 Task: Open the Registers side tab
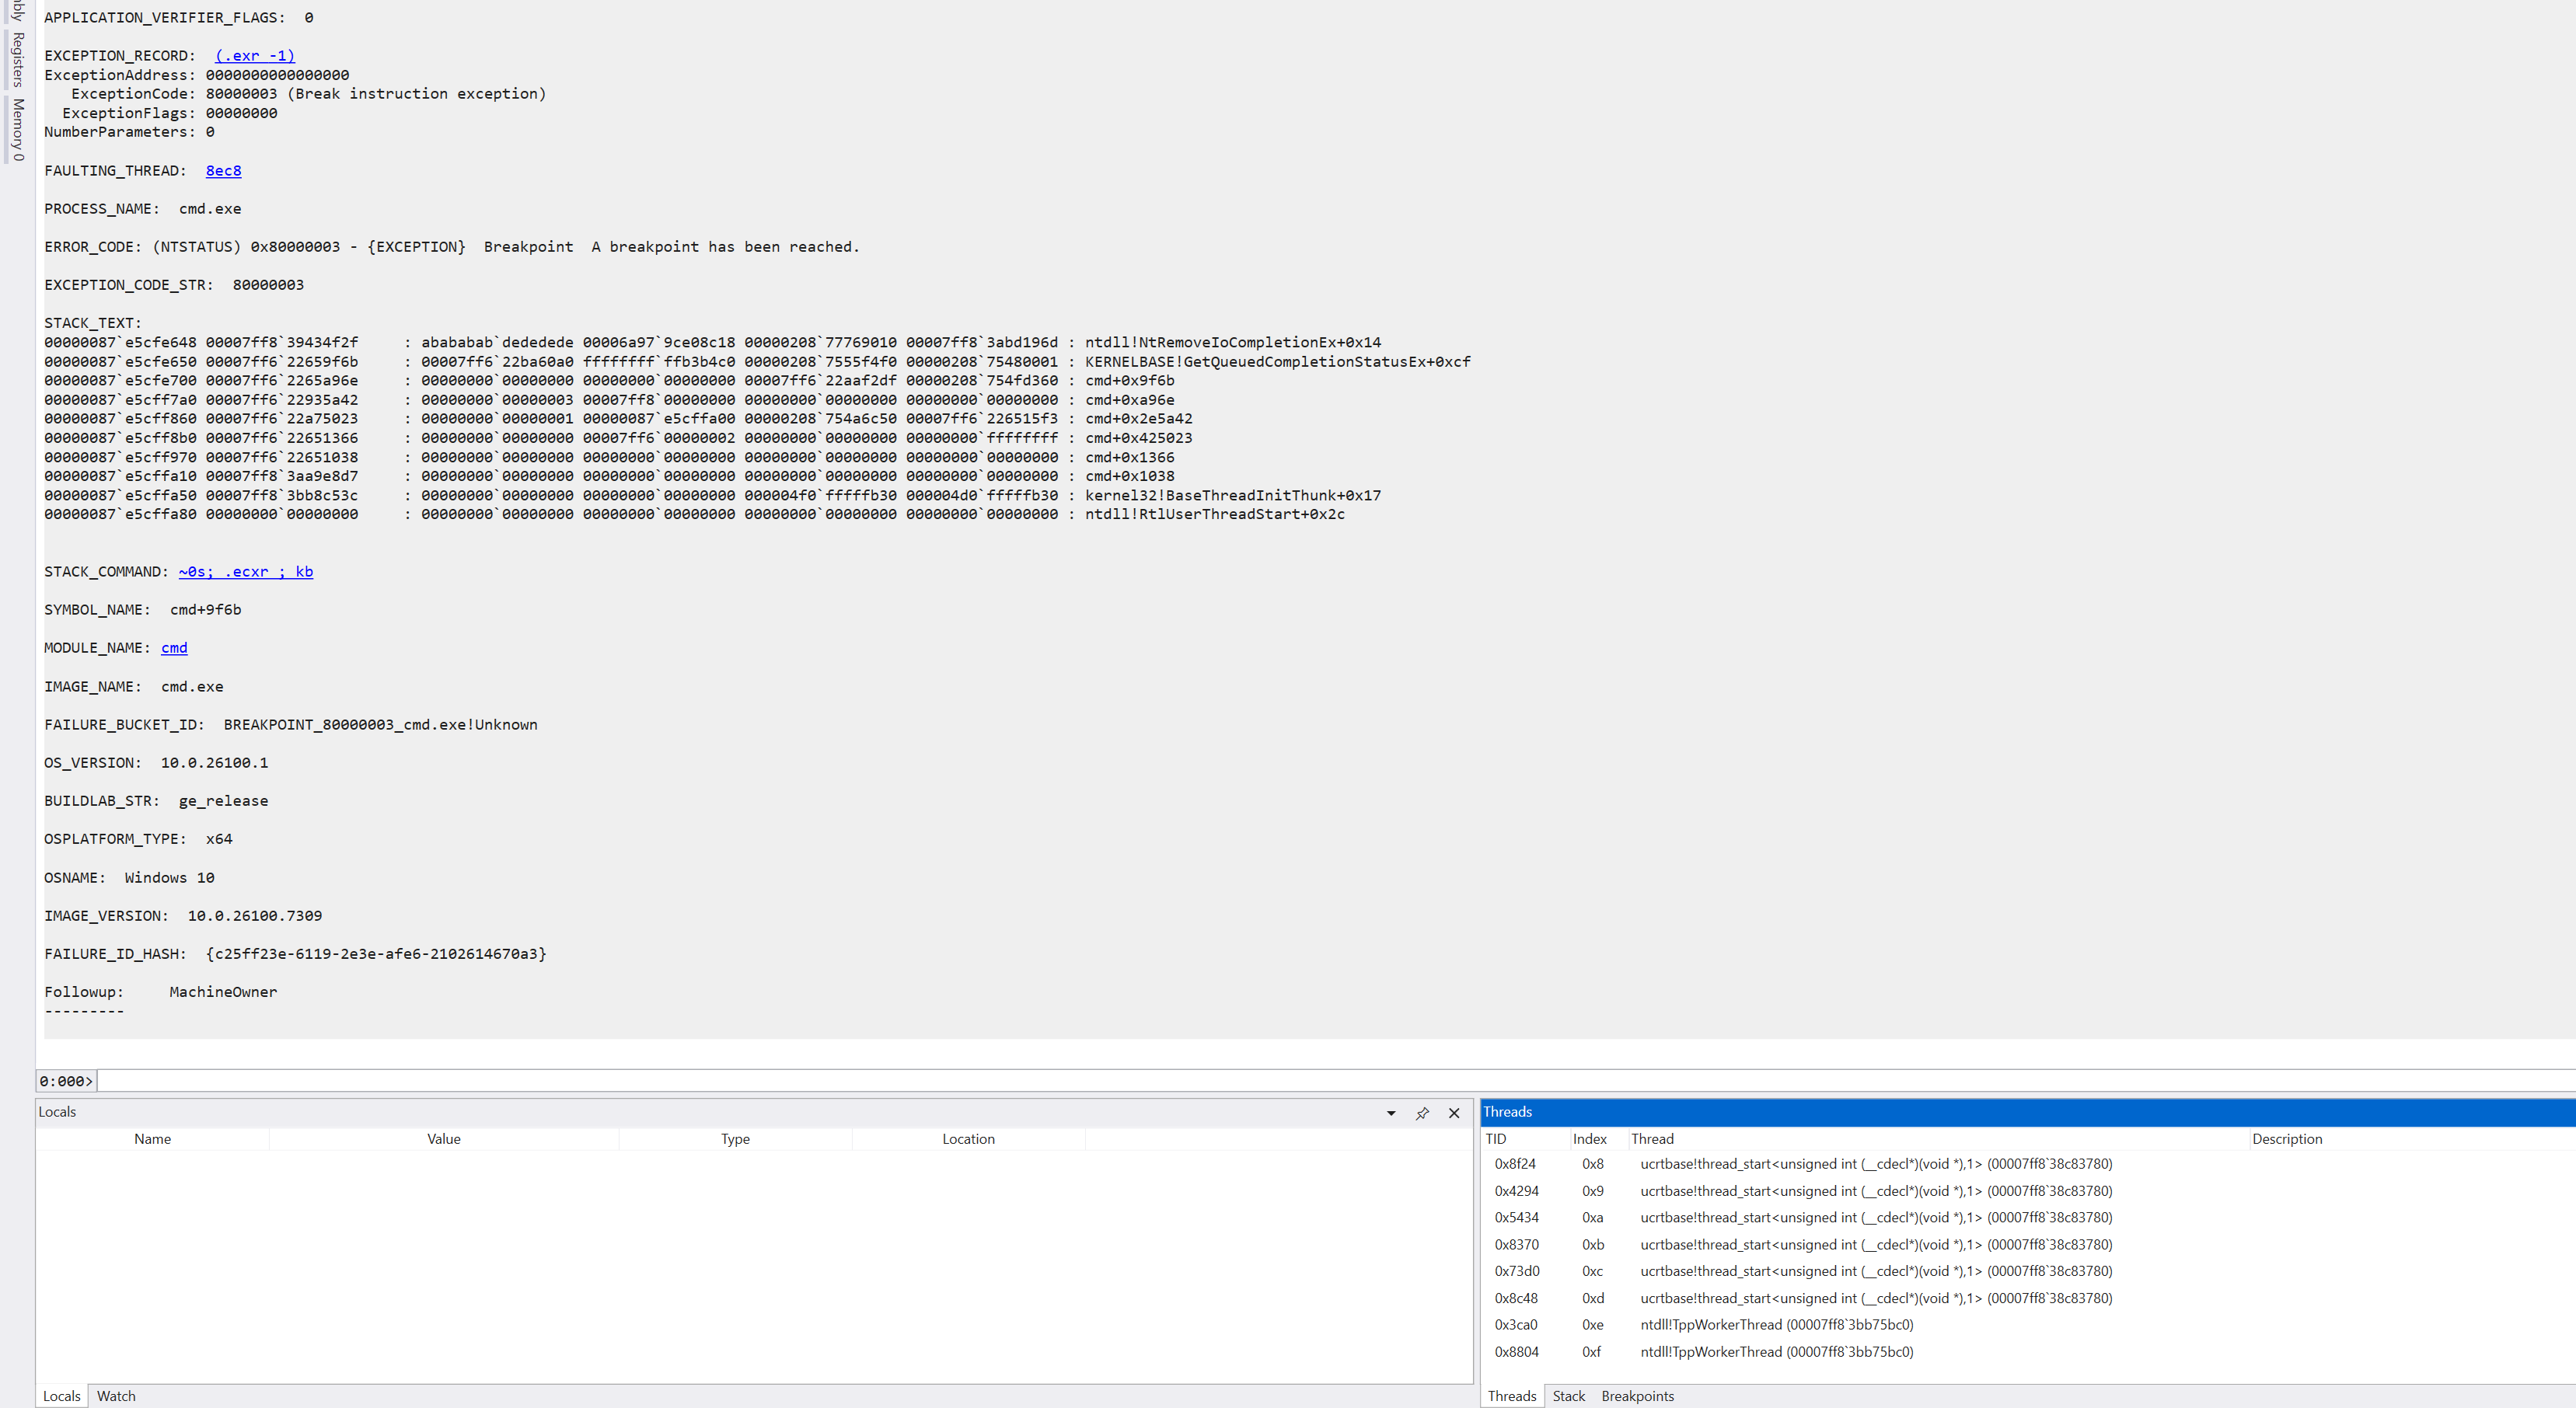(17, 60)
